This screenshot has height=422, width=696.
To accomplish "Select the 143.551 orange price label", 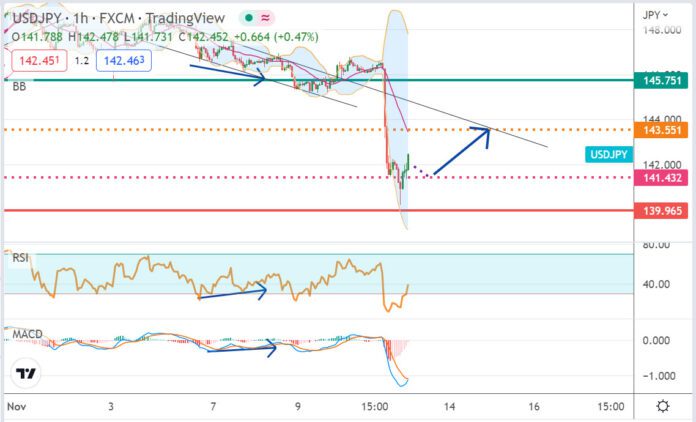I will pyautogui.click(x=661, y=130).
